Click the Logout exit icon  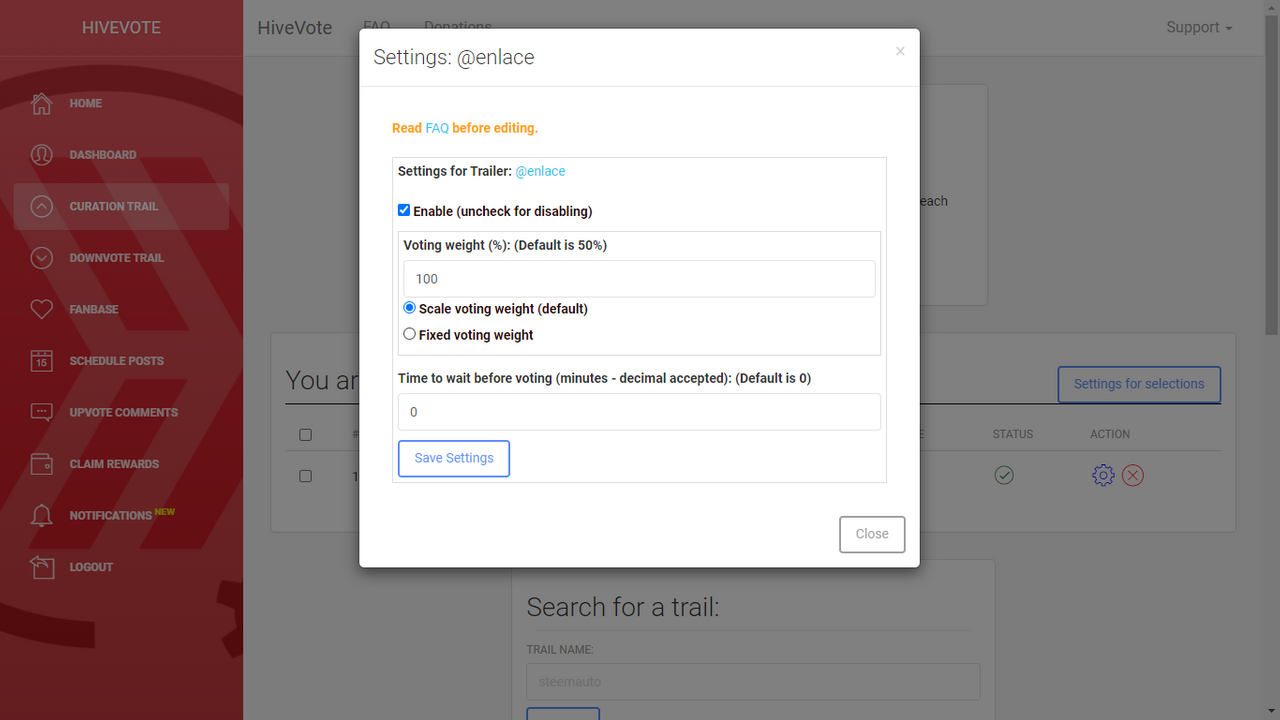[x=41, y=567]
